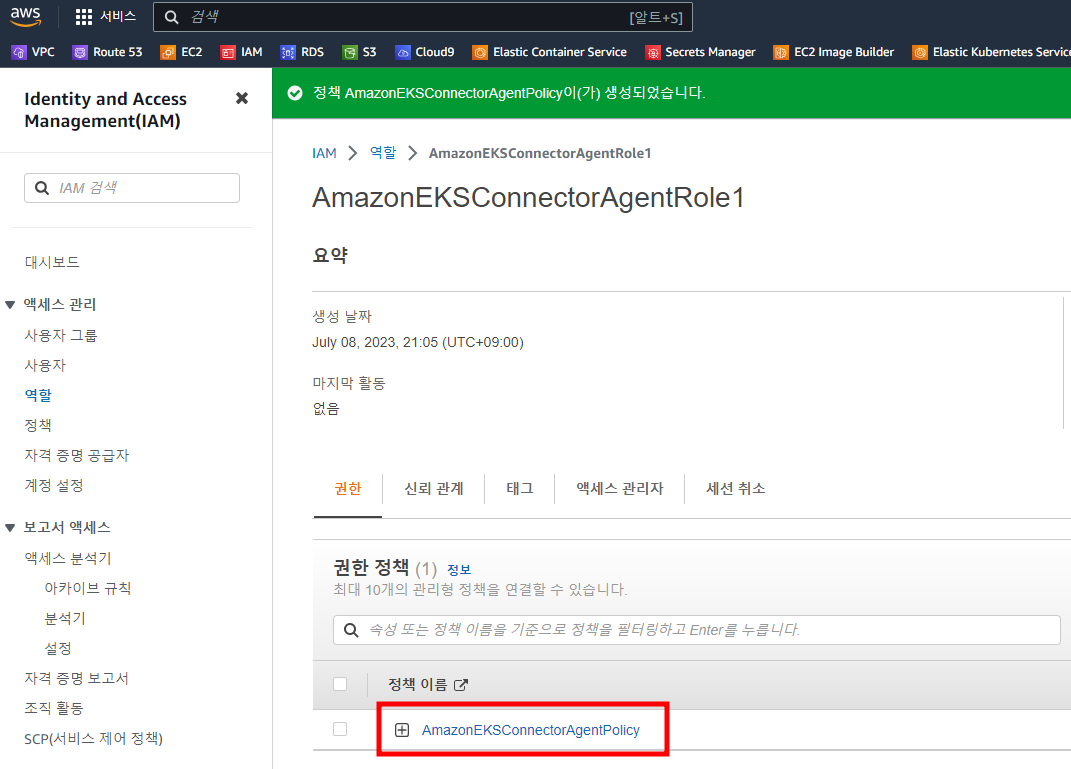Close the IAM navigation panel
Image resolution: width=1071 pixels, height=769 pixels.
[x=242, y=98]
